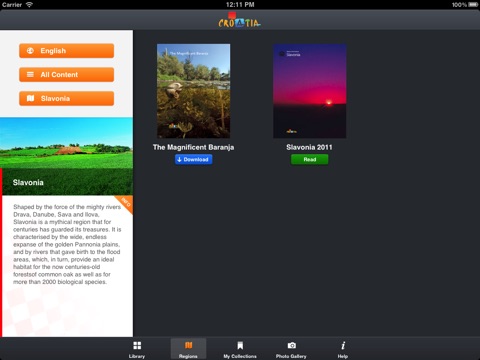Open the All Content filter
480x360 pixels.
click(66, 75)
